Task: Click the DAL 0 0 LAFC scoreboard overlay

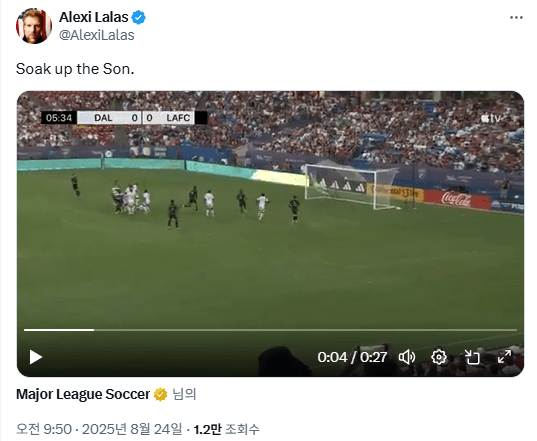Action: pos(125,118)
